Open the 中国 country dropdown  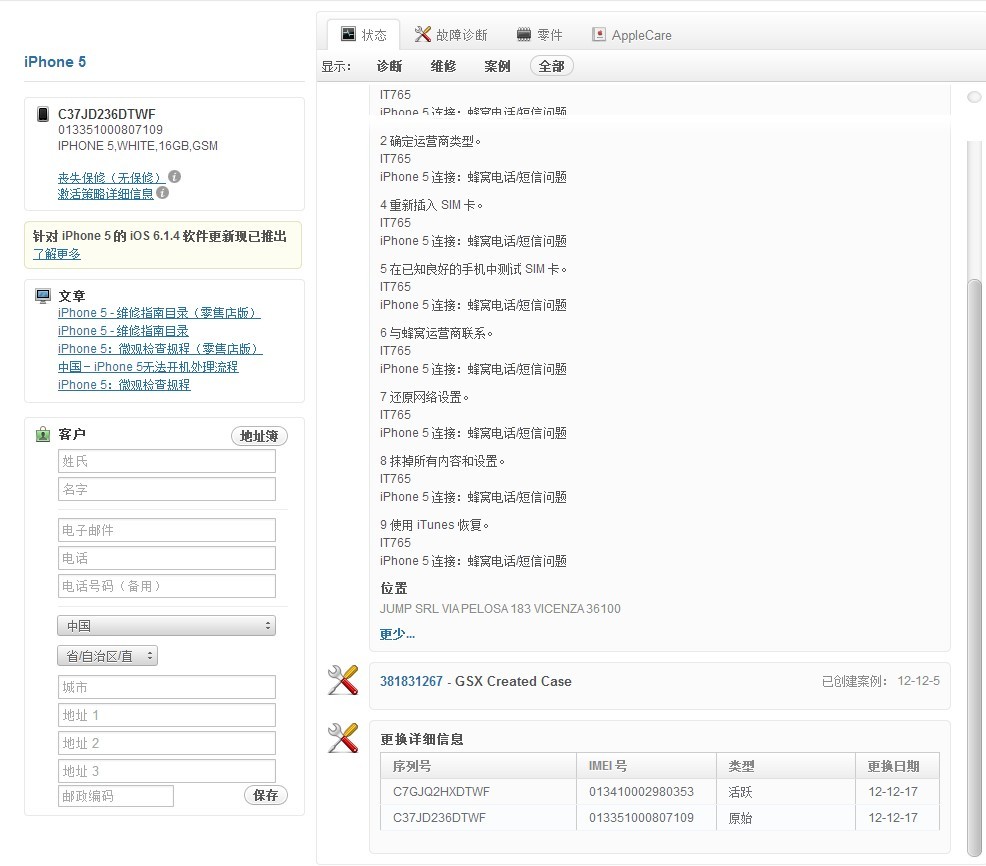pos(166,625)
